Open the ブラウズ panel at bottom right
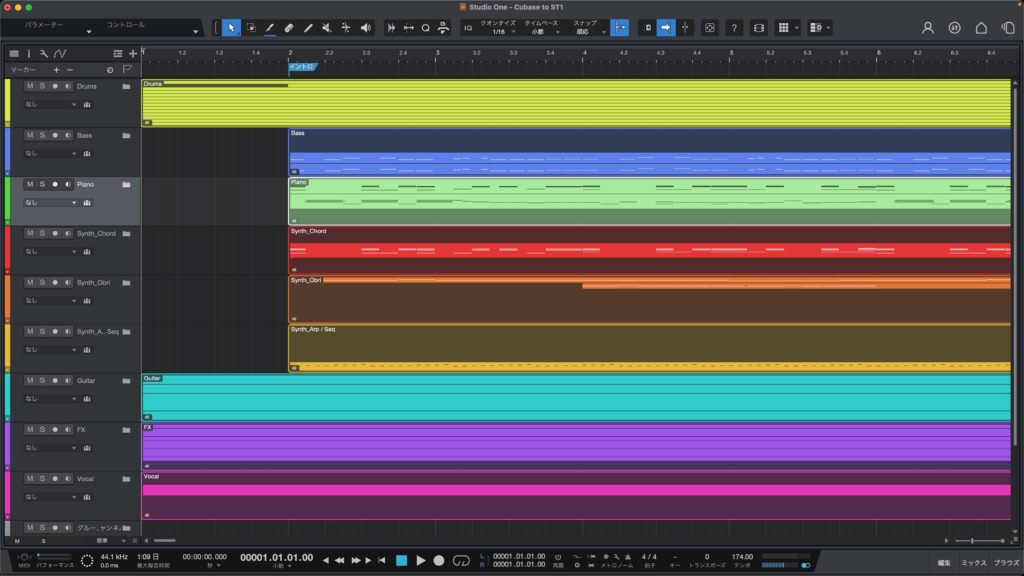 coord(1006,561)
